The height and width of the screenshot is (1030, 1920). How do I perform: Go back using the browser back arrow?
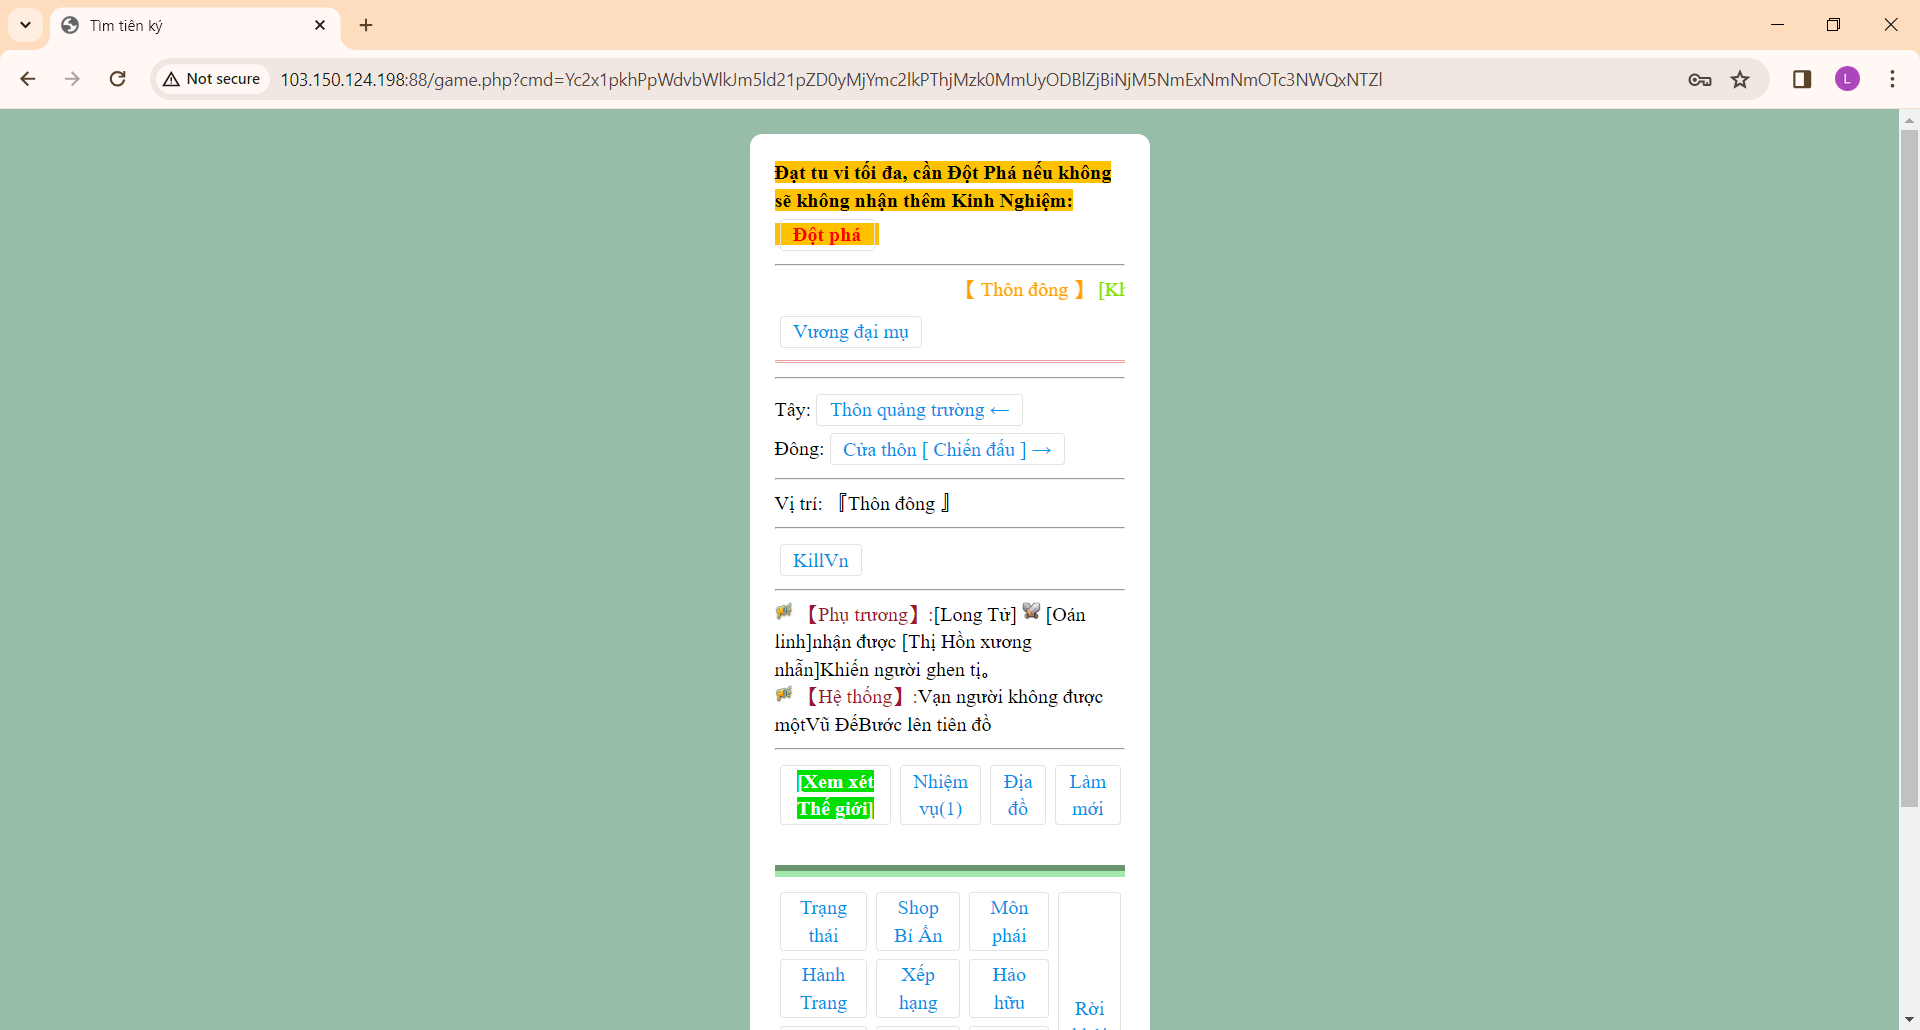coord(28,79)
